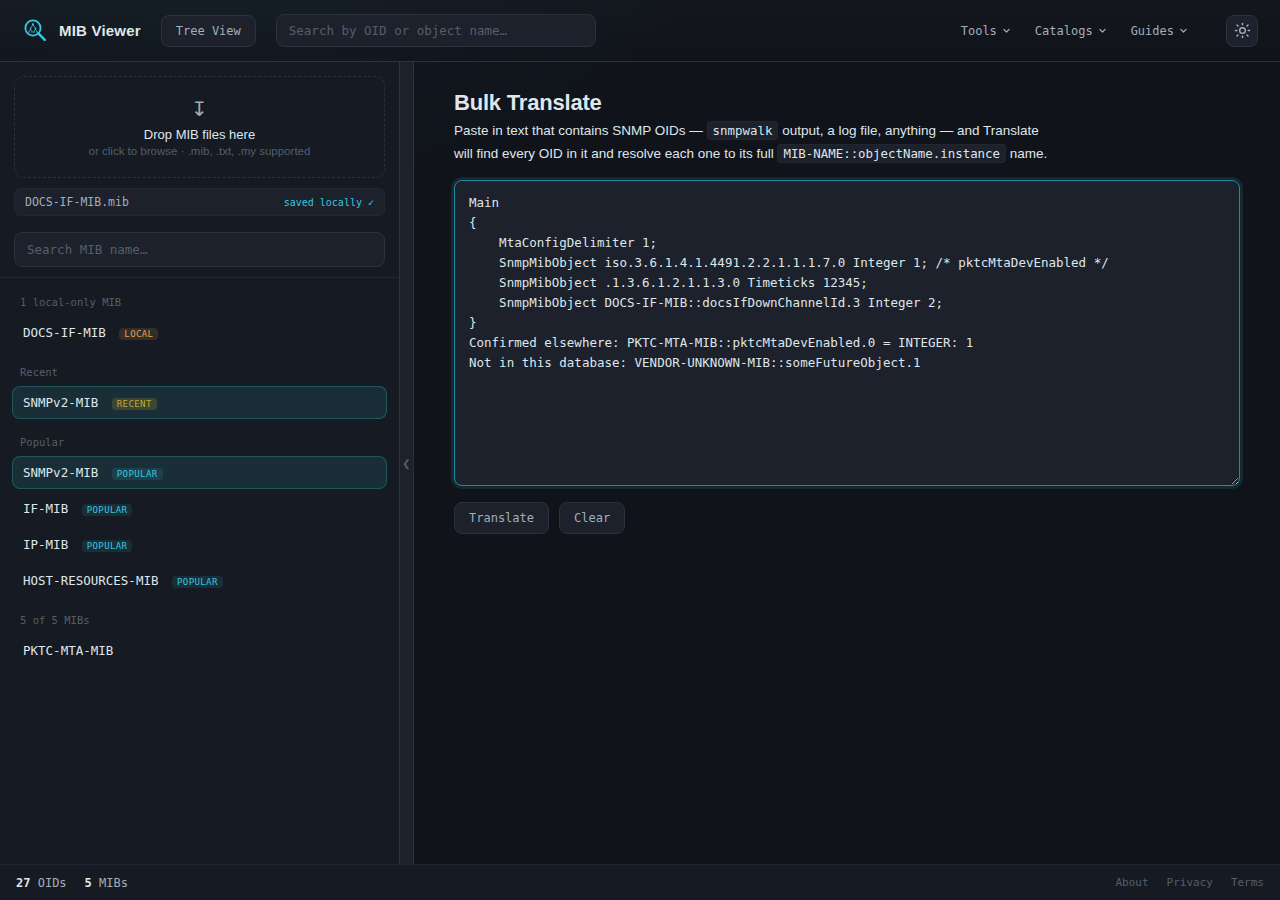Select DOCS-IF-MIB local entry
The image size is (1280, 900).
pos(199,333)
